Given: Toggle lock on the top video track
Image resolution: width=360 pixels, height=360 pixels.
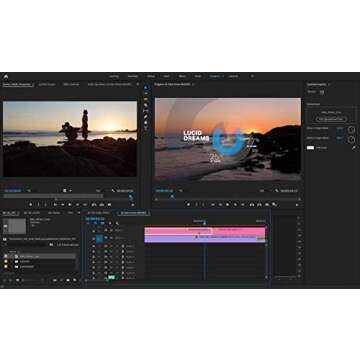Looking at the screenshot, I should (94, 230).
